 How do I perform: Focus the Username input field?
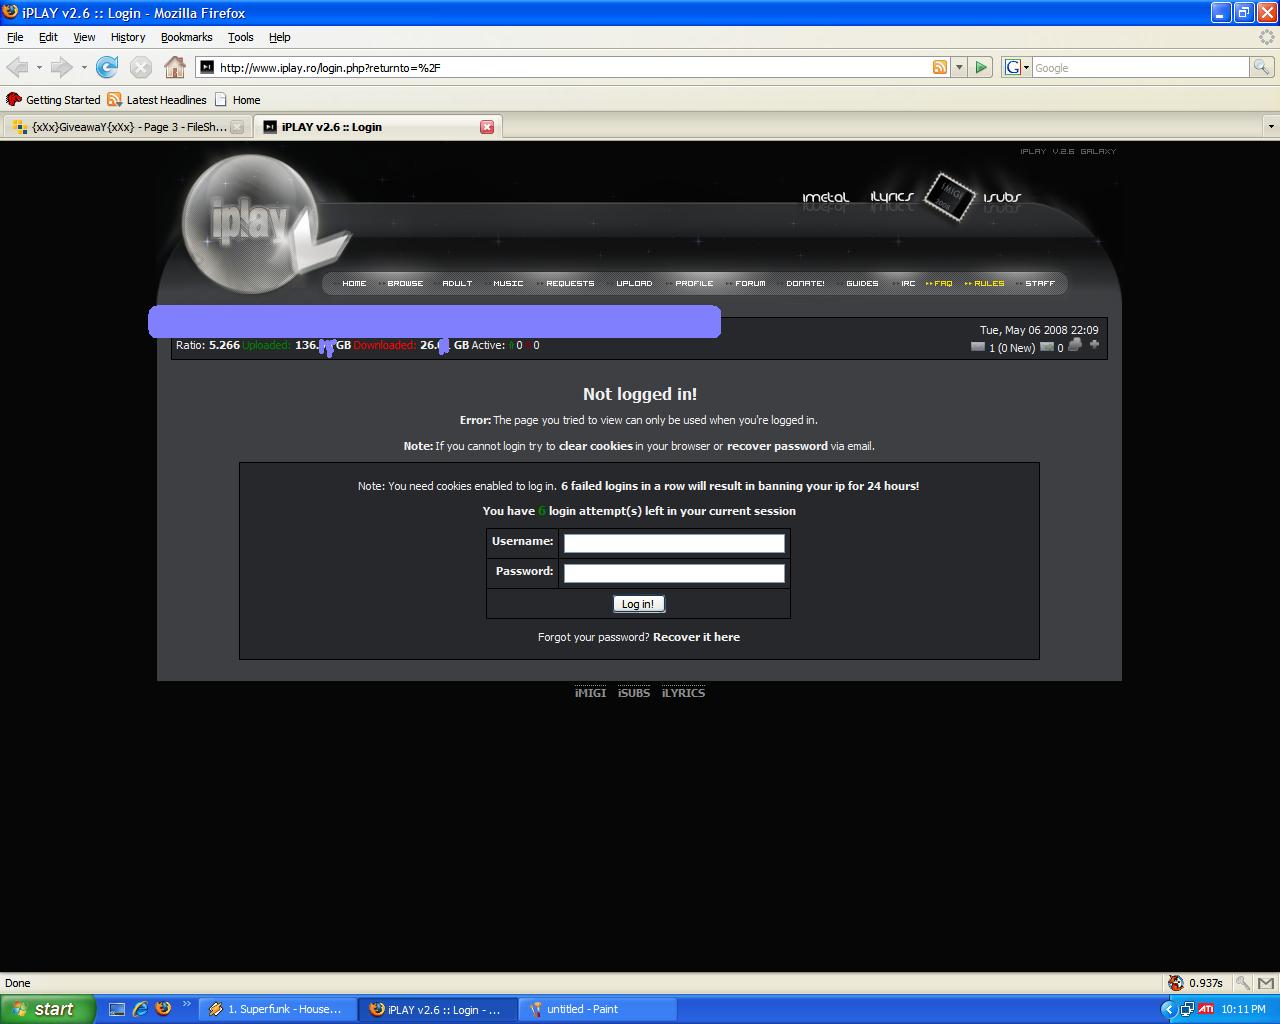point(674,543)
